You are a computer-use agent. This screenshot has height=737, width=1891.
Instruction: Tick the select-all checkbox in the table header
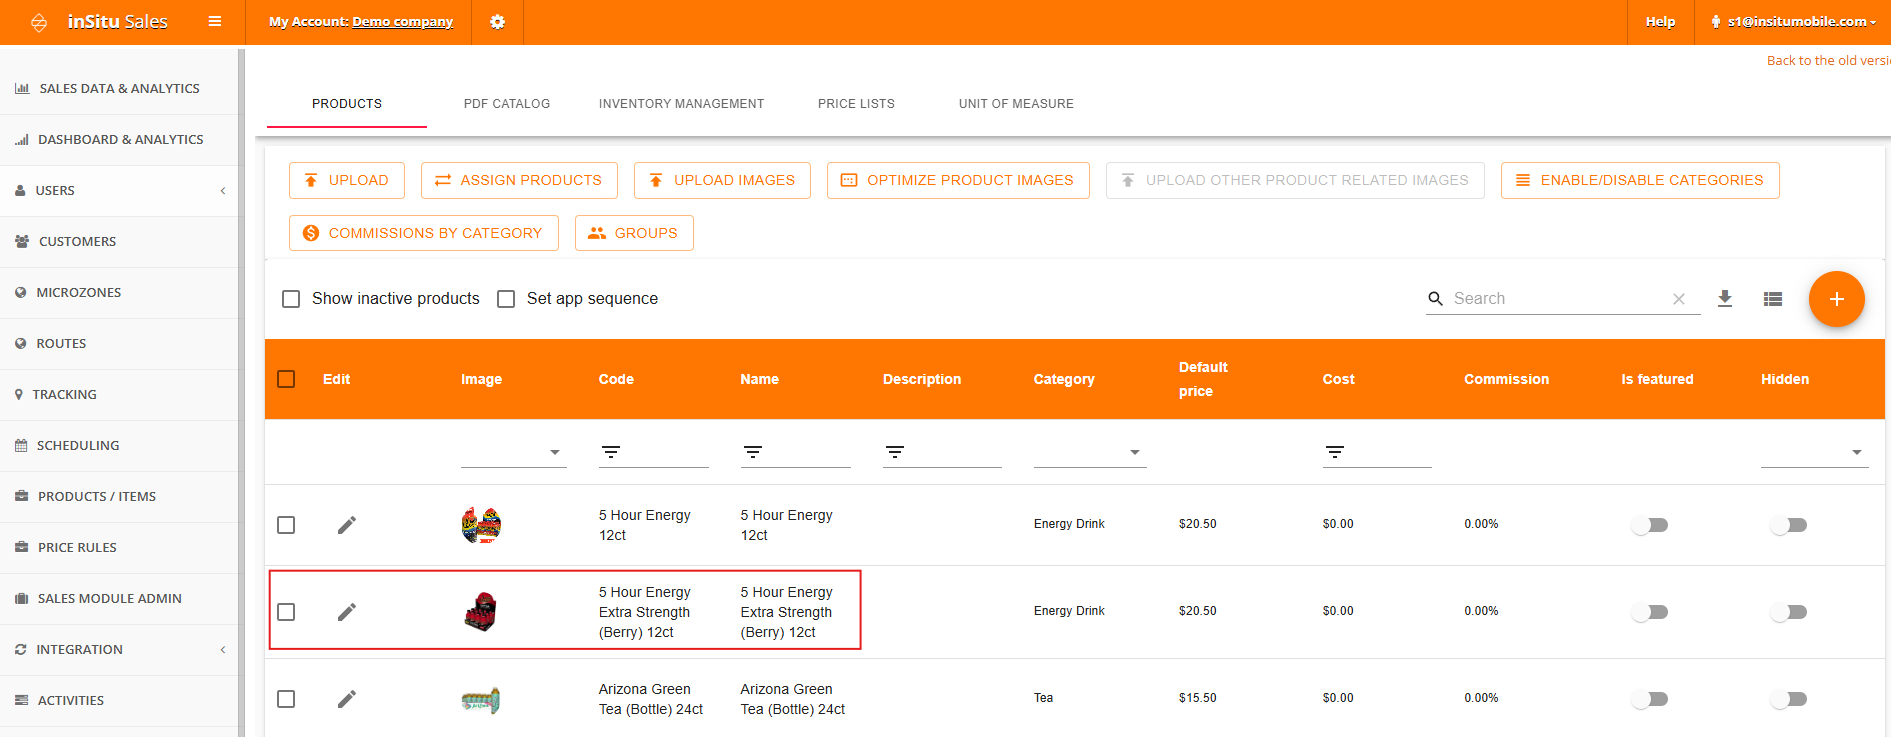click(x=286, y=379)
